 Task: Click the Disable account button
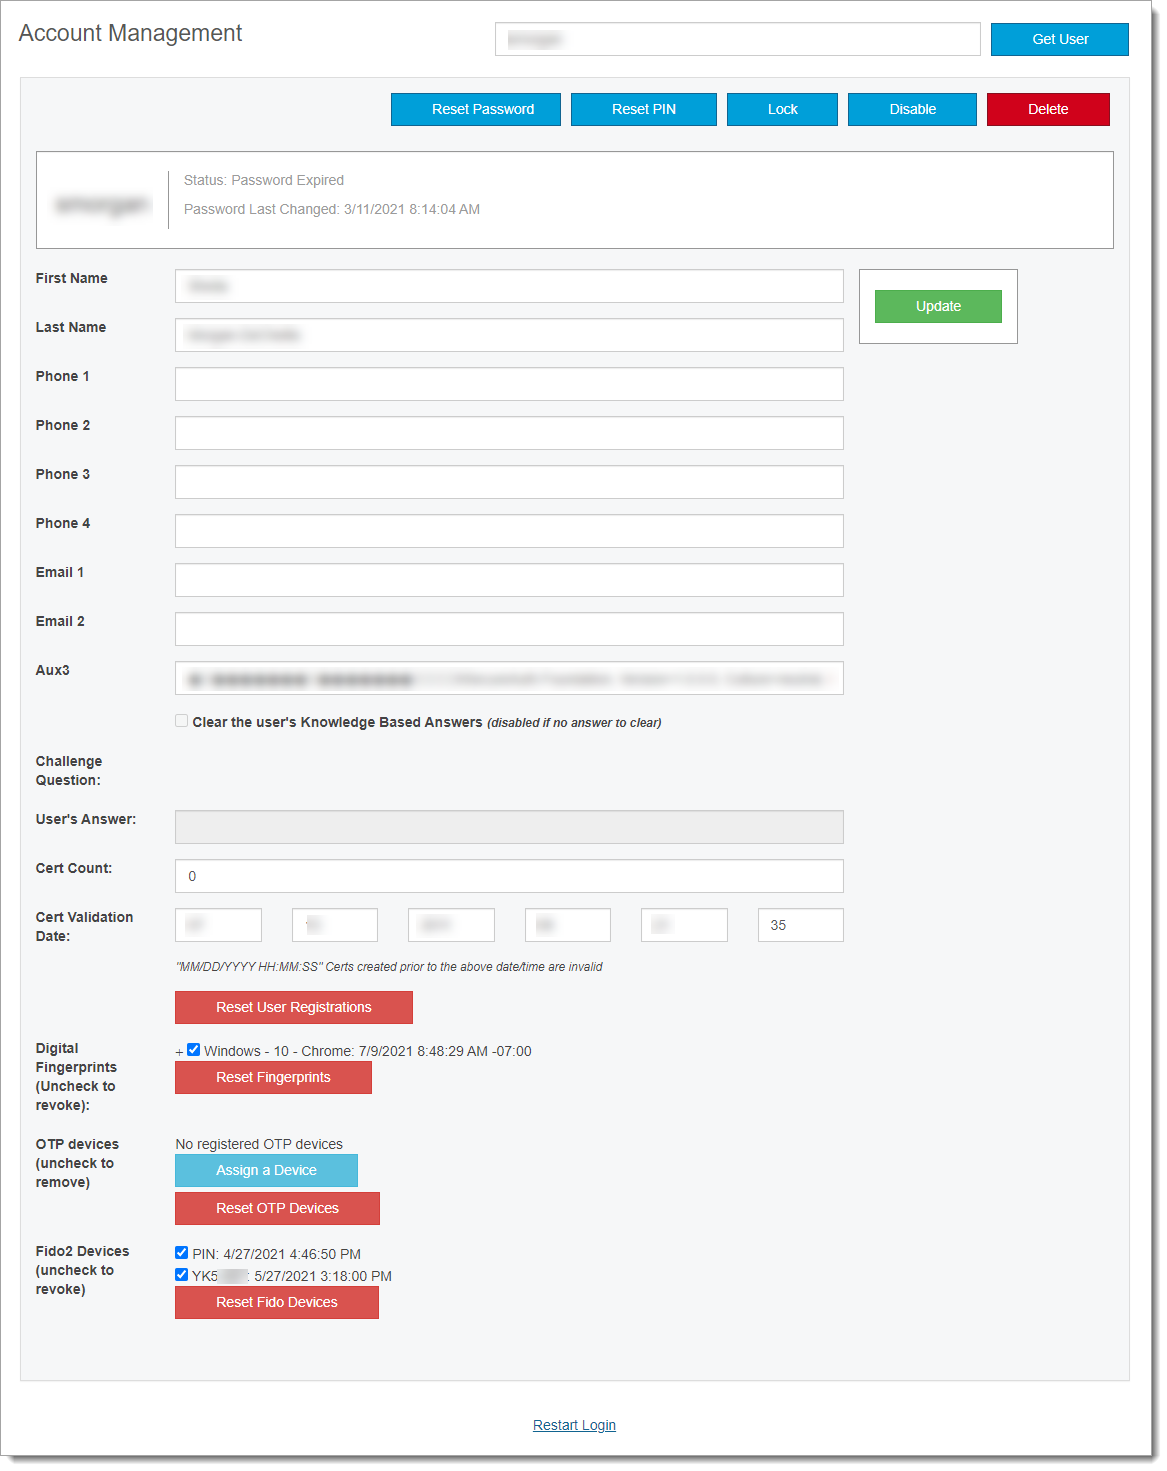pos(912,109)
